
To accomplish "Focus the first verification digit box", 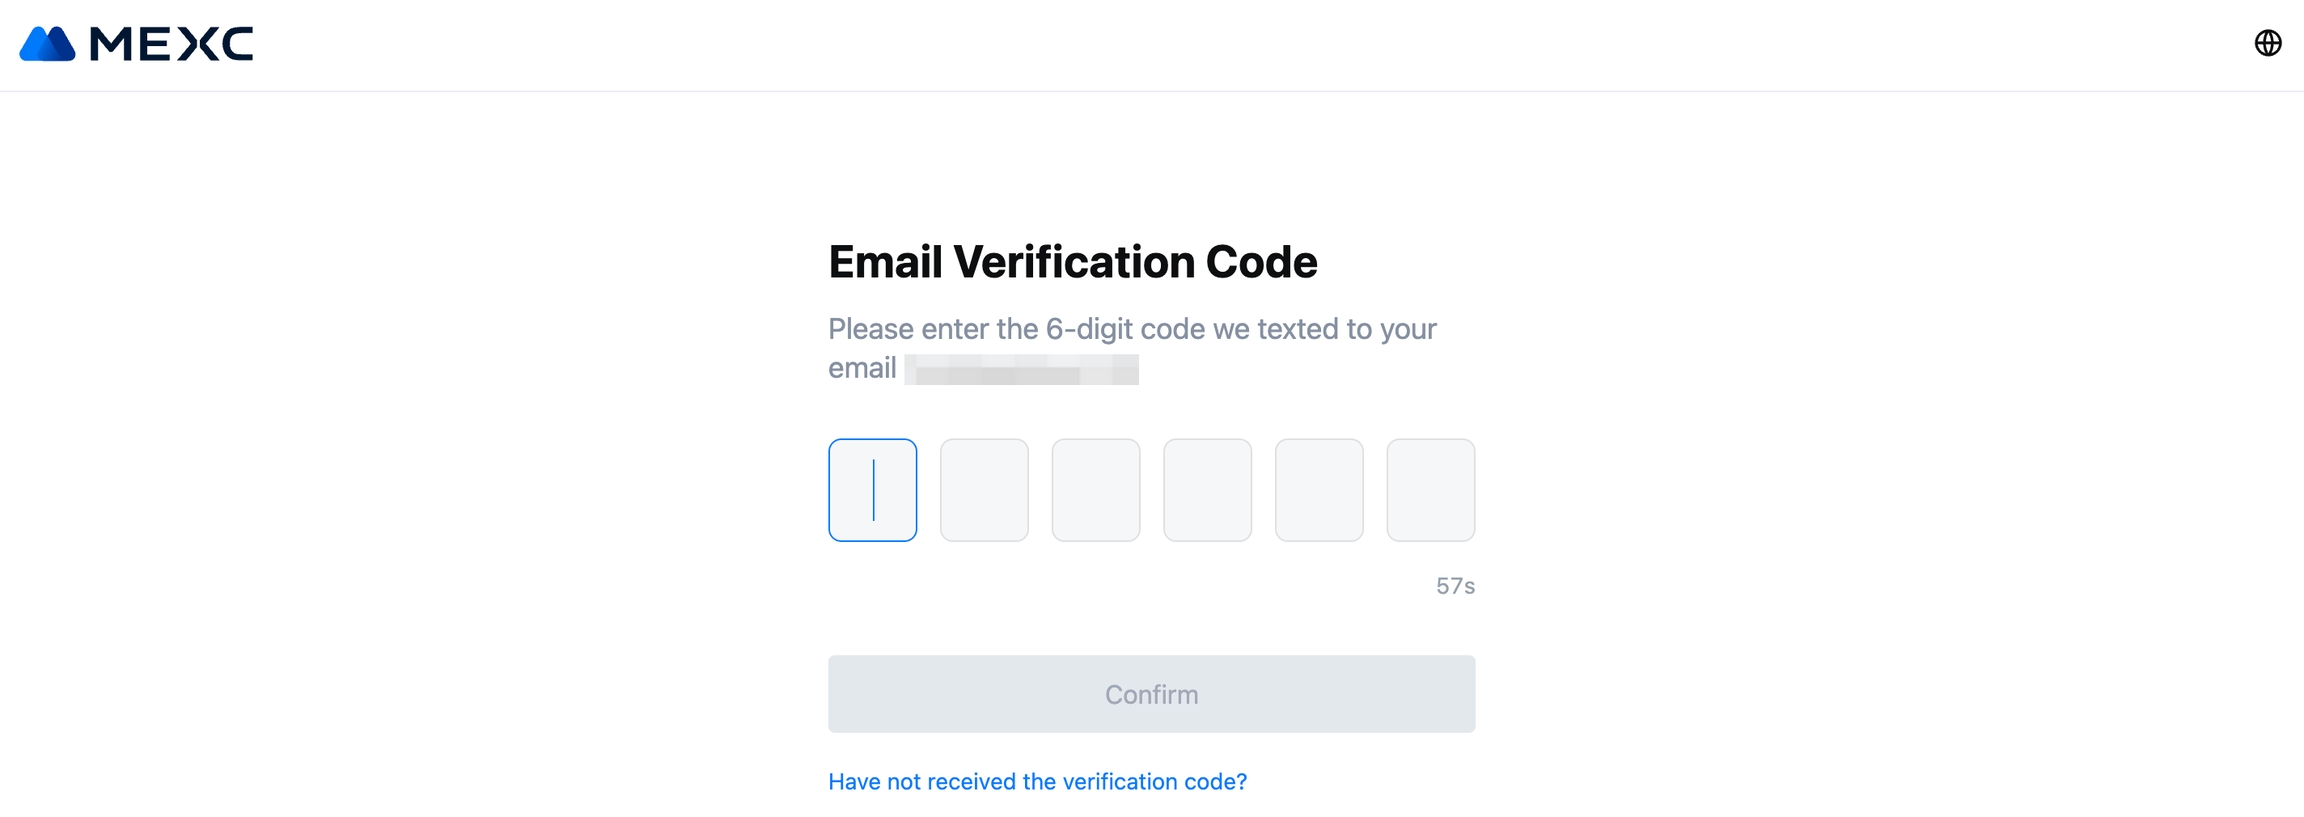I will point(872,490).
